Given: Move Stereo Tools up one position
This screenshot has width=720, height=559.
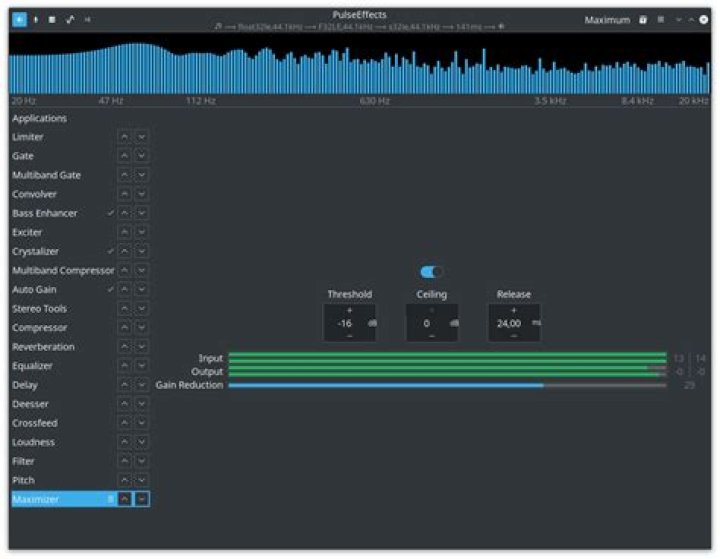Looking at the screenshot, I should click(124, 309).
